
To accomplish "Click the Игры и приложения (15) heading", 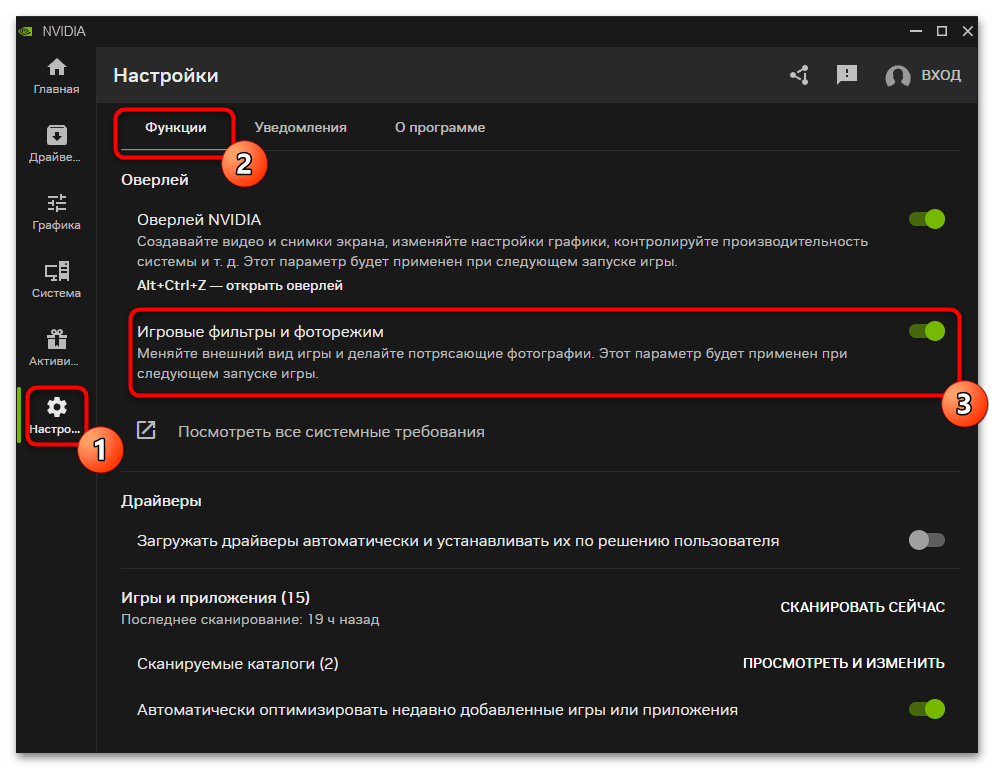I will tap(216, 598).
